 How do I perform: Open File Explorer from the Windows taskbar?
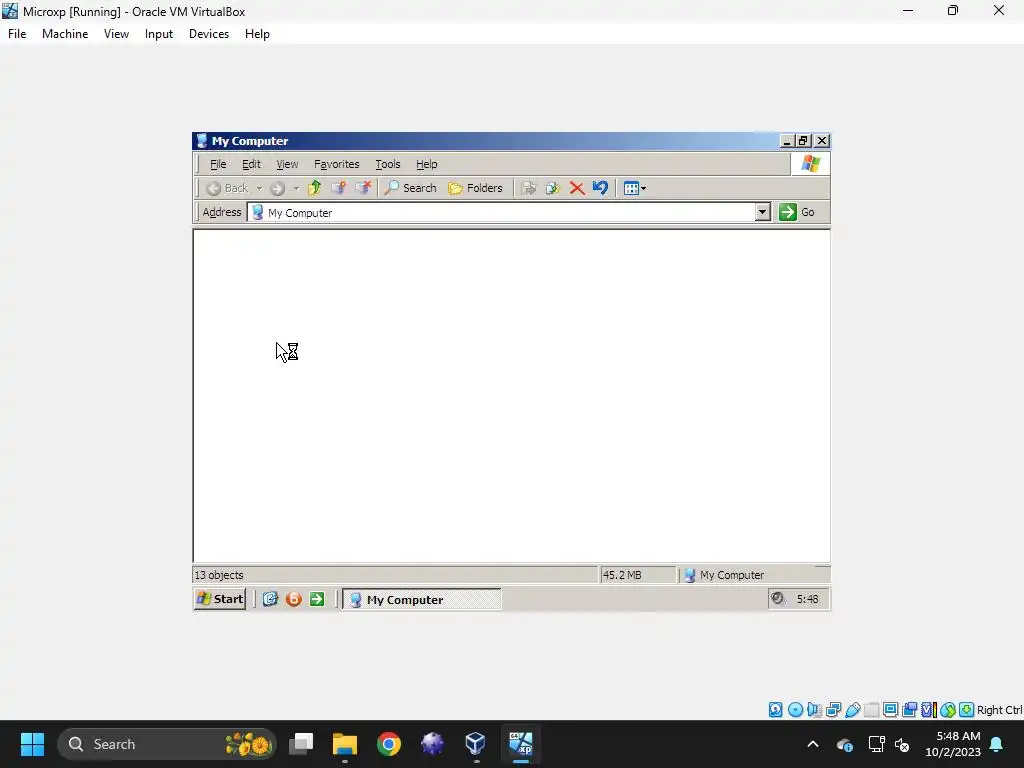click(345, 744)
